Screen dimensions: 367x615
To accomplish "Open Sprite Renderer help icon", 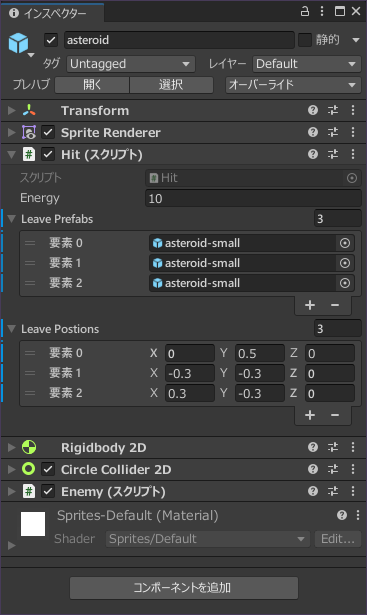I will click(313, 132).
